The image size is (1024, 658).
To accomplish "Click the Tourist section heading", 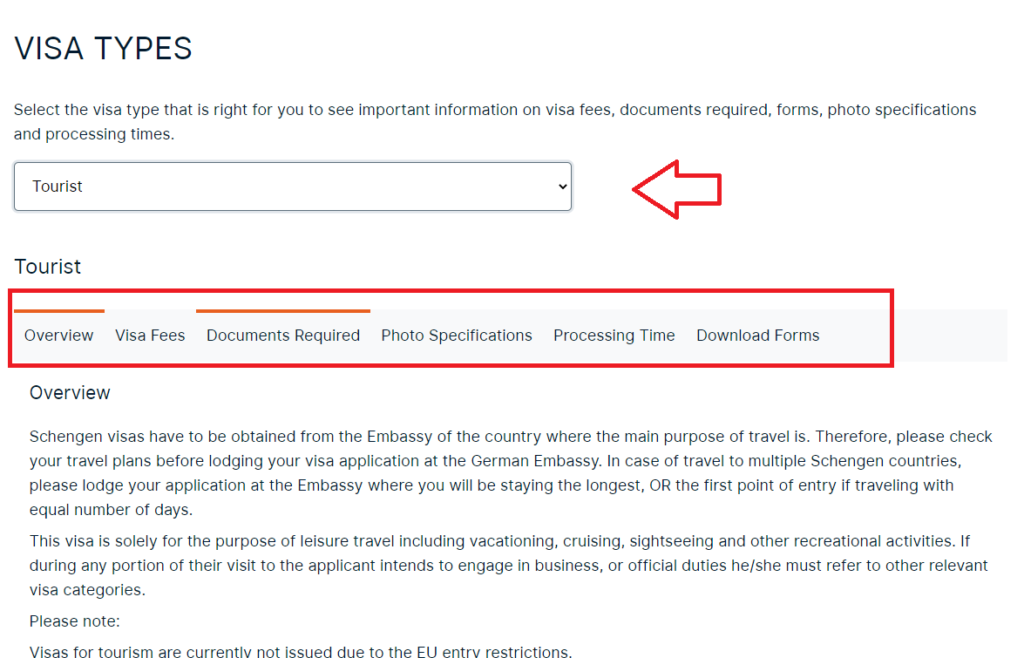I will pyautogui.click(x=47, y=266).
